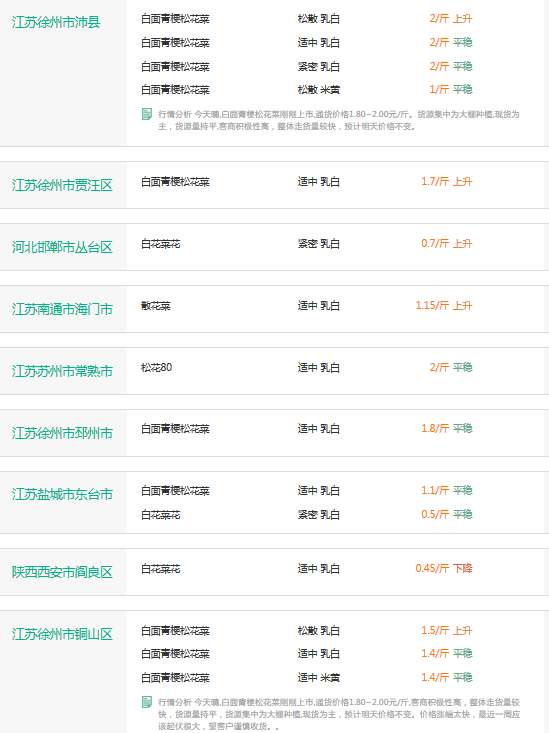The height and width of the screenshot is (733, 549).
Task: Open the 河北邯郸市丛台区 region link
Action: click(62, 247)
